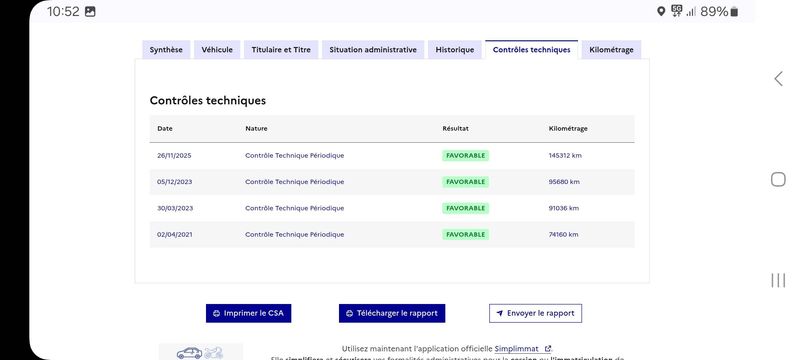This screenshot has height=360, width=800.
Task: Select the Contrôles techniques tab
Action: click(x=532, y=50)
